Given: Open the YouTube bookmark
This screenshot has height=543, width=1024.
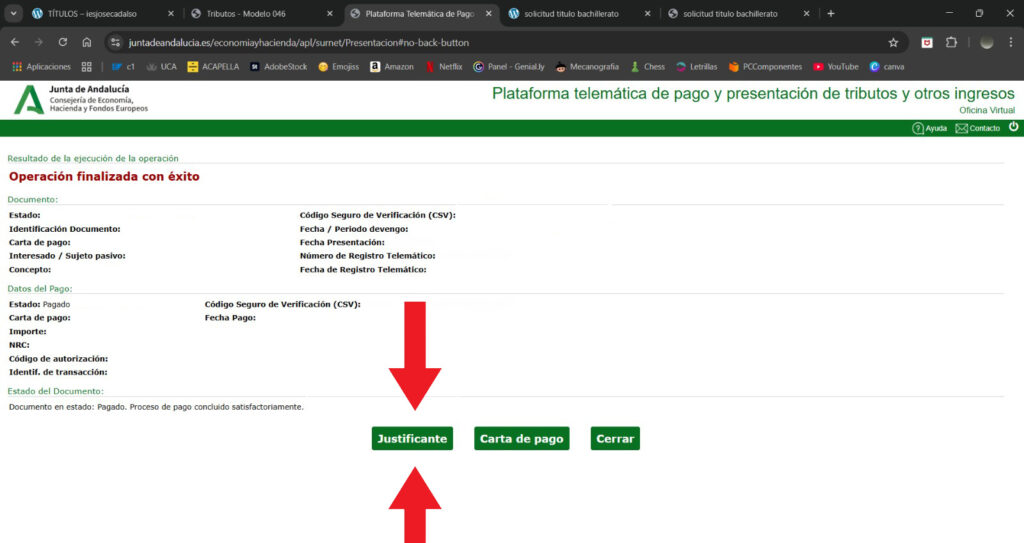Looking at the screenshot, I should click(x=835, y=67).
